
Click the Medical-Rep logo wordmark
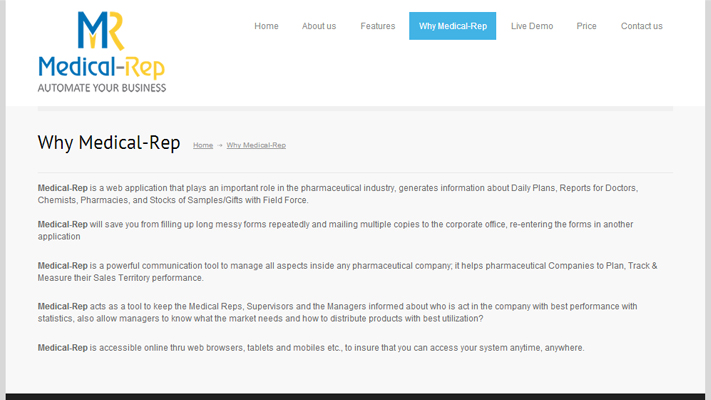point(102,67)
